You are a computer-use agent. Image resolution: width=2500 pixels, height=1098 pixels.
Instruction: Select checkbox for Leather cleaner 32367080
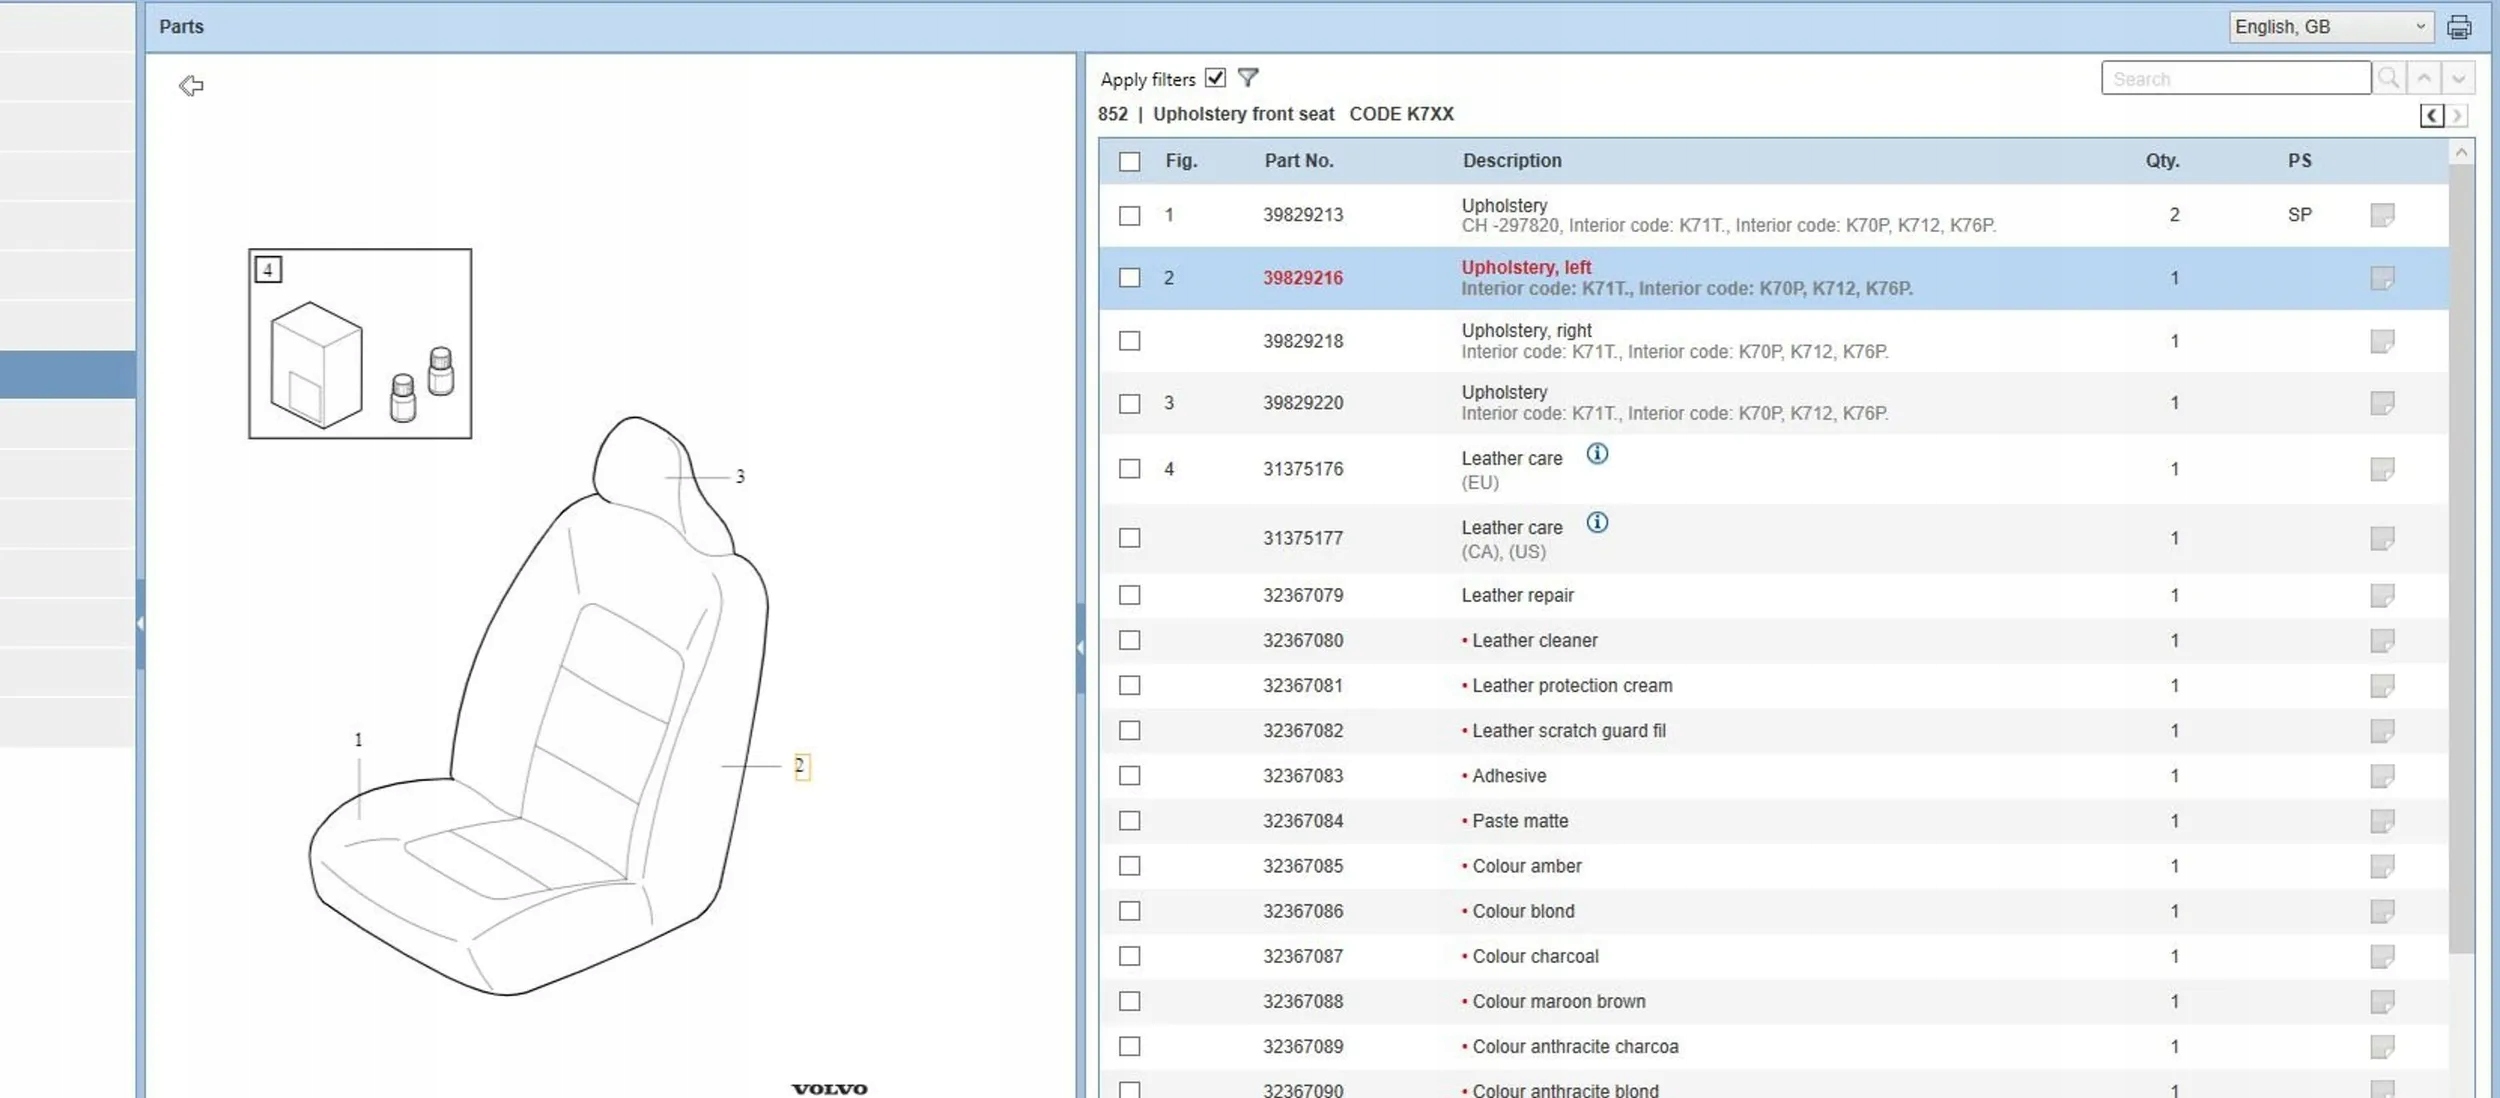pyautogui.click(x=1130, y=640)
